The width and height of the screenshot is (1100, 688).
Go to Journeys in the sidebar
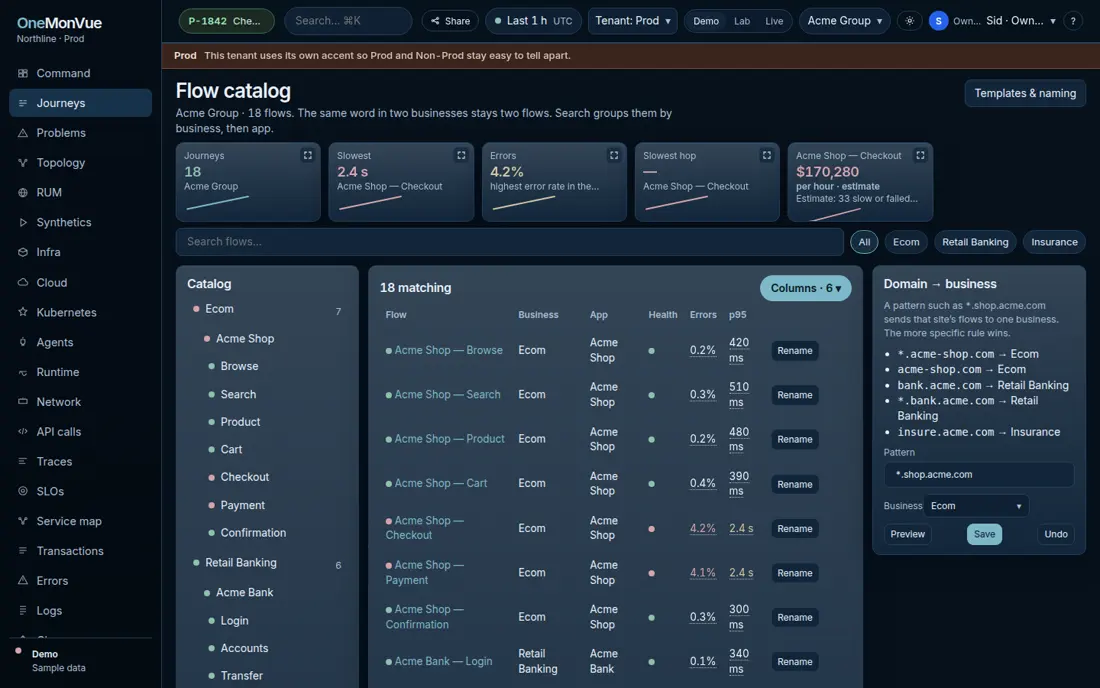(x=81, y=103)
